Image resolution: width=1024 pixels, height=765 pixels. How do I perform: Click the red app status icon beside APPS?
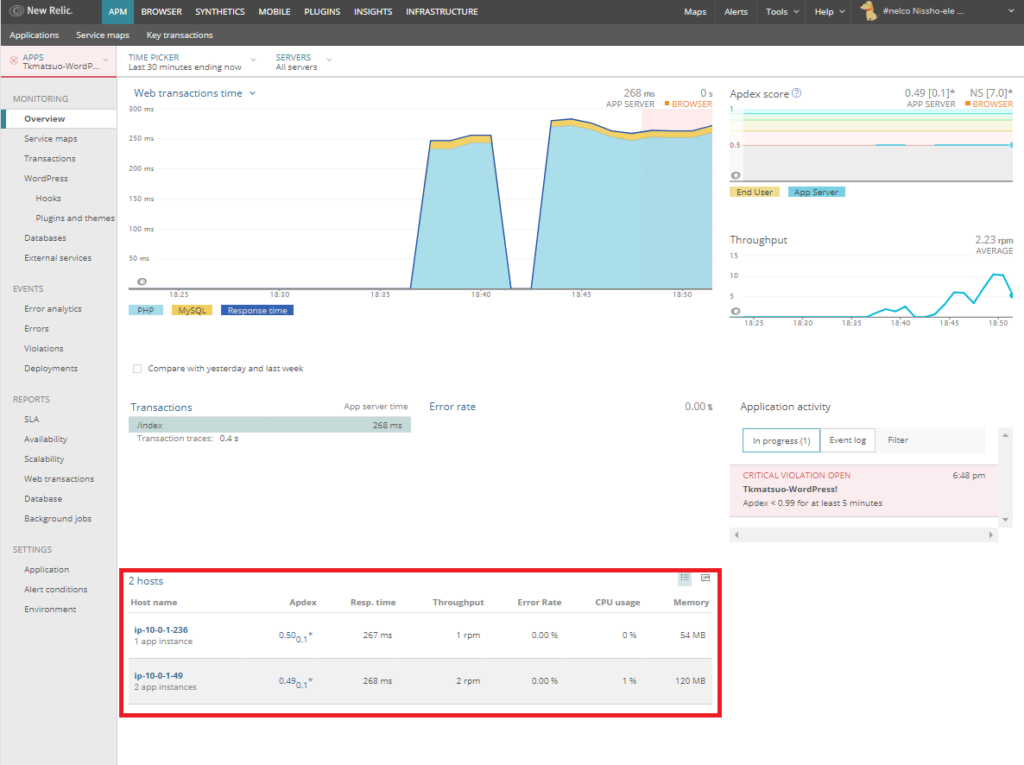14,61
